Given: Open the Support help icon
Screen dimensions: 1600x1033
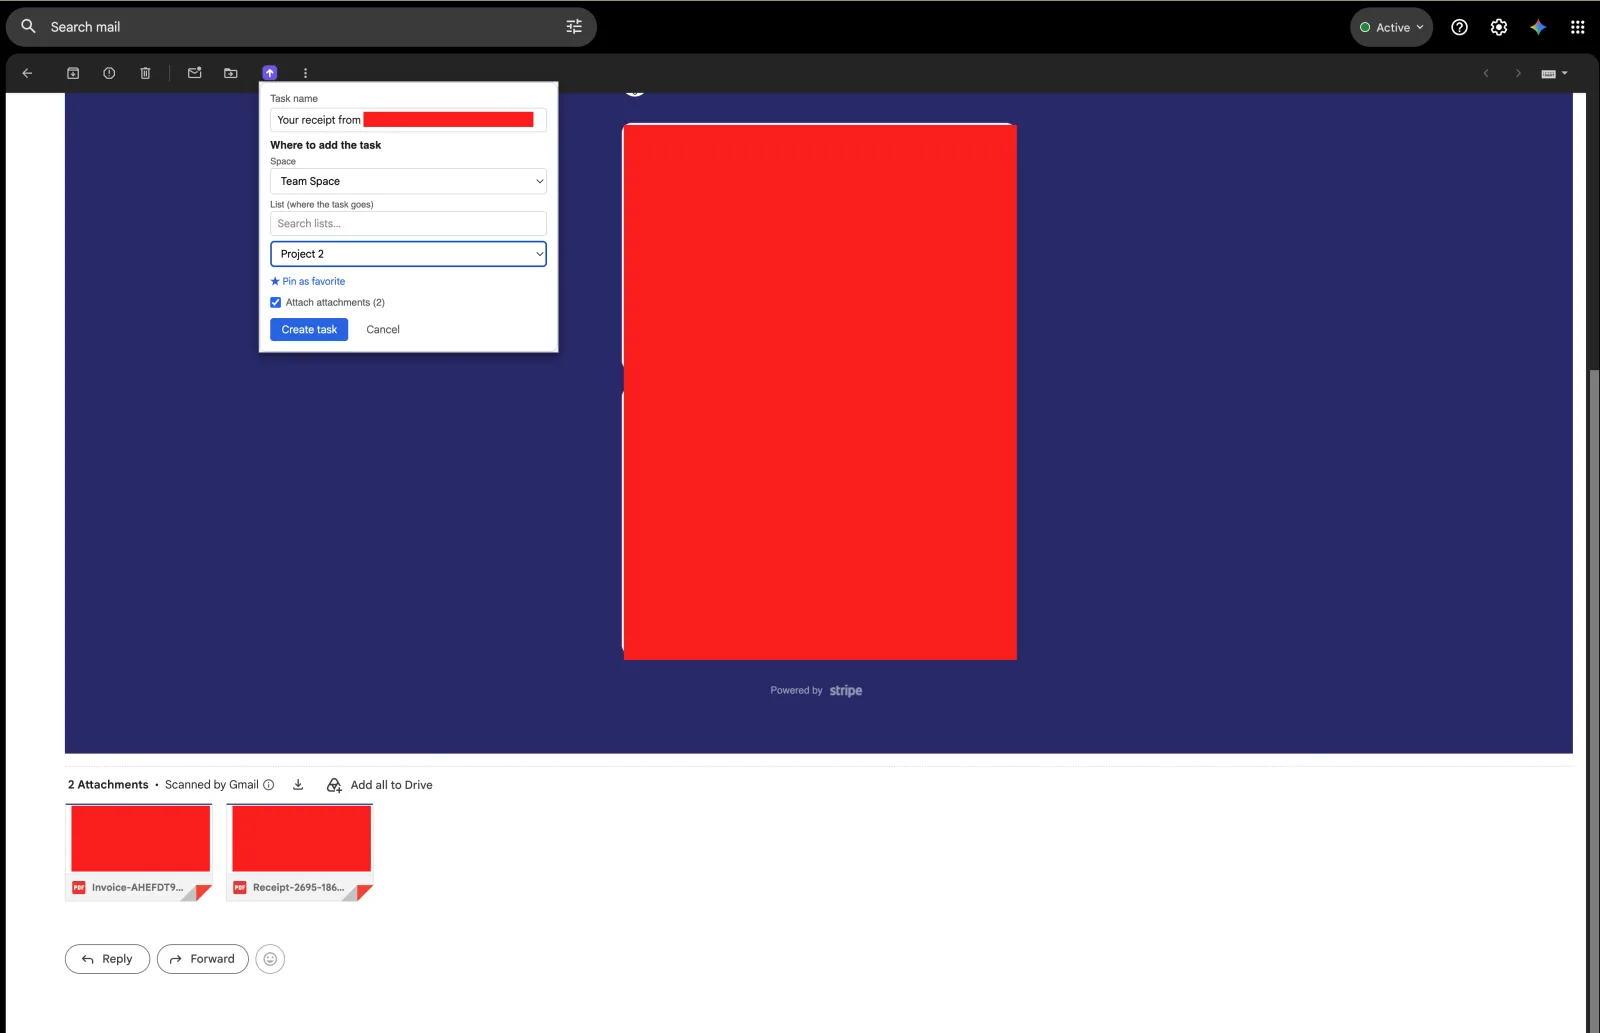Looking at the screenshot, I should click(1459, 27).
